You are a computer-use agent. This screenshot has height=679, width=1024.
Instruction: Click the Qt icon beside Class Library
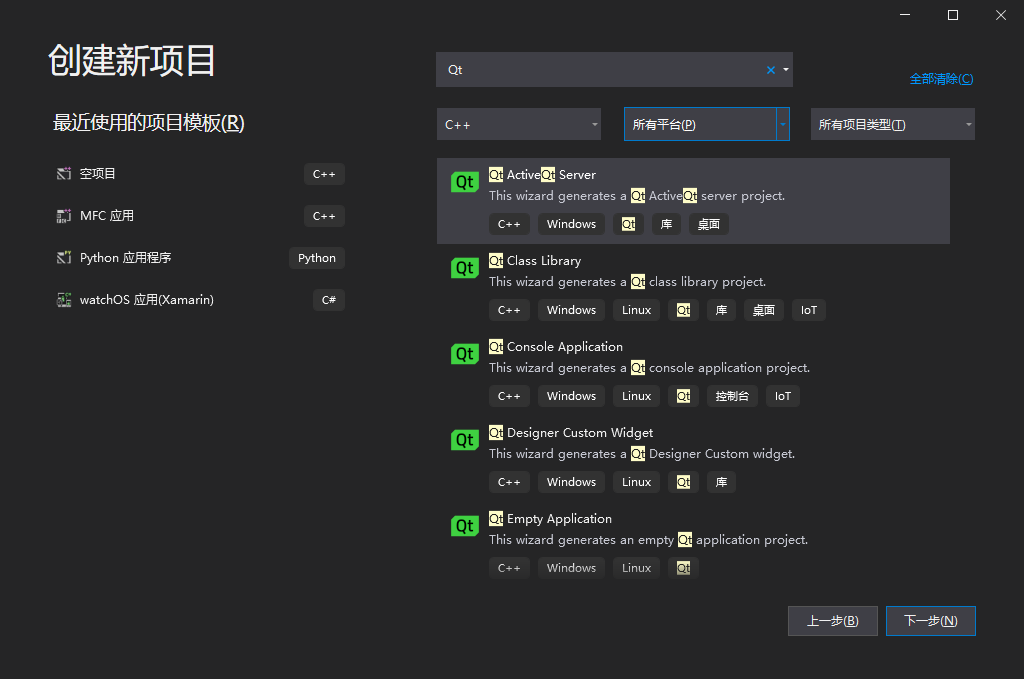click(x=464, y=268)
